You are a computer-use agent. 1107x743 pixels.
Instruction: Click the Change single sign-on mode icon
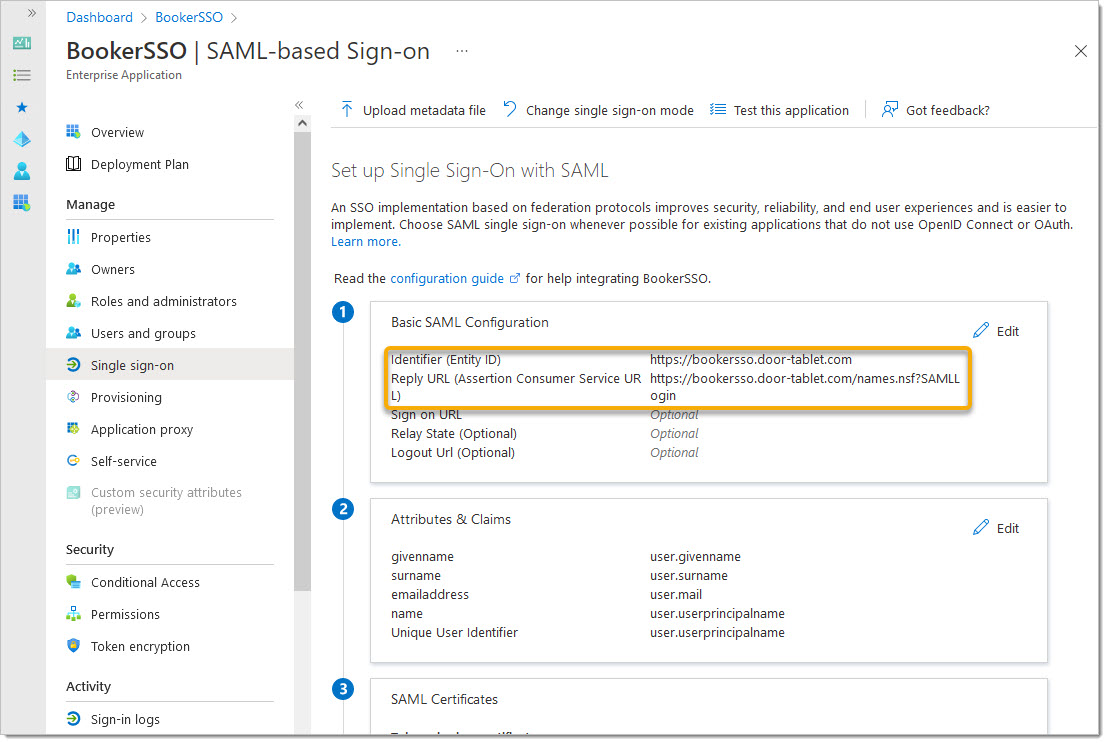tap(510, 110)
